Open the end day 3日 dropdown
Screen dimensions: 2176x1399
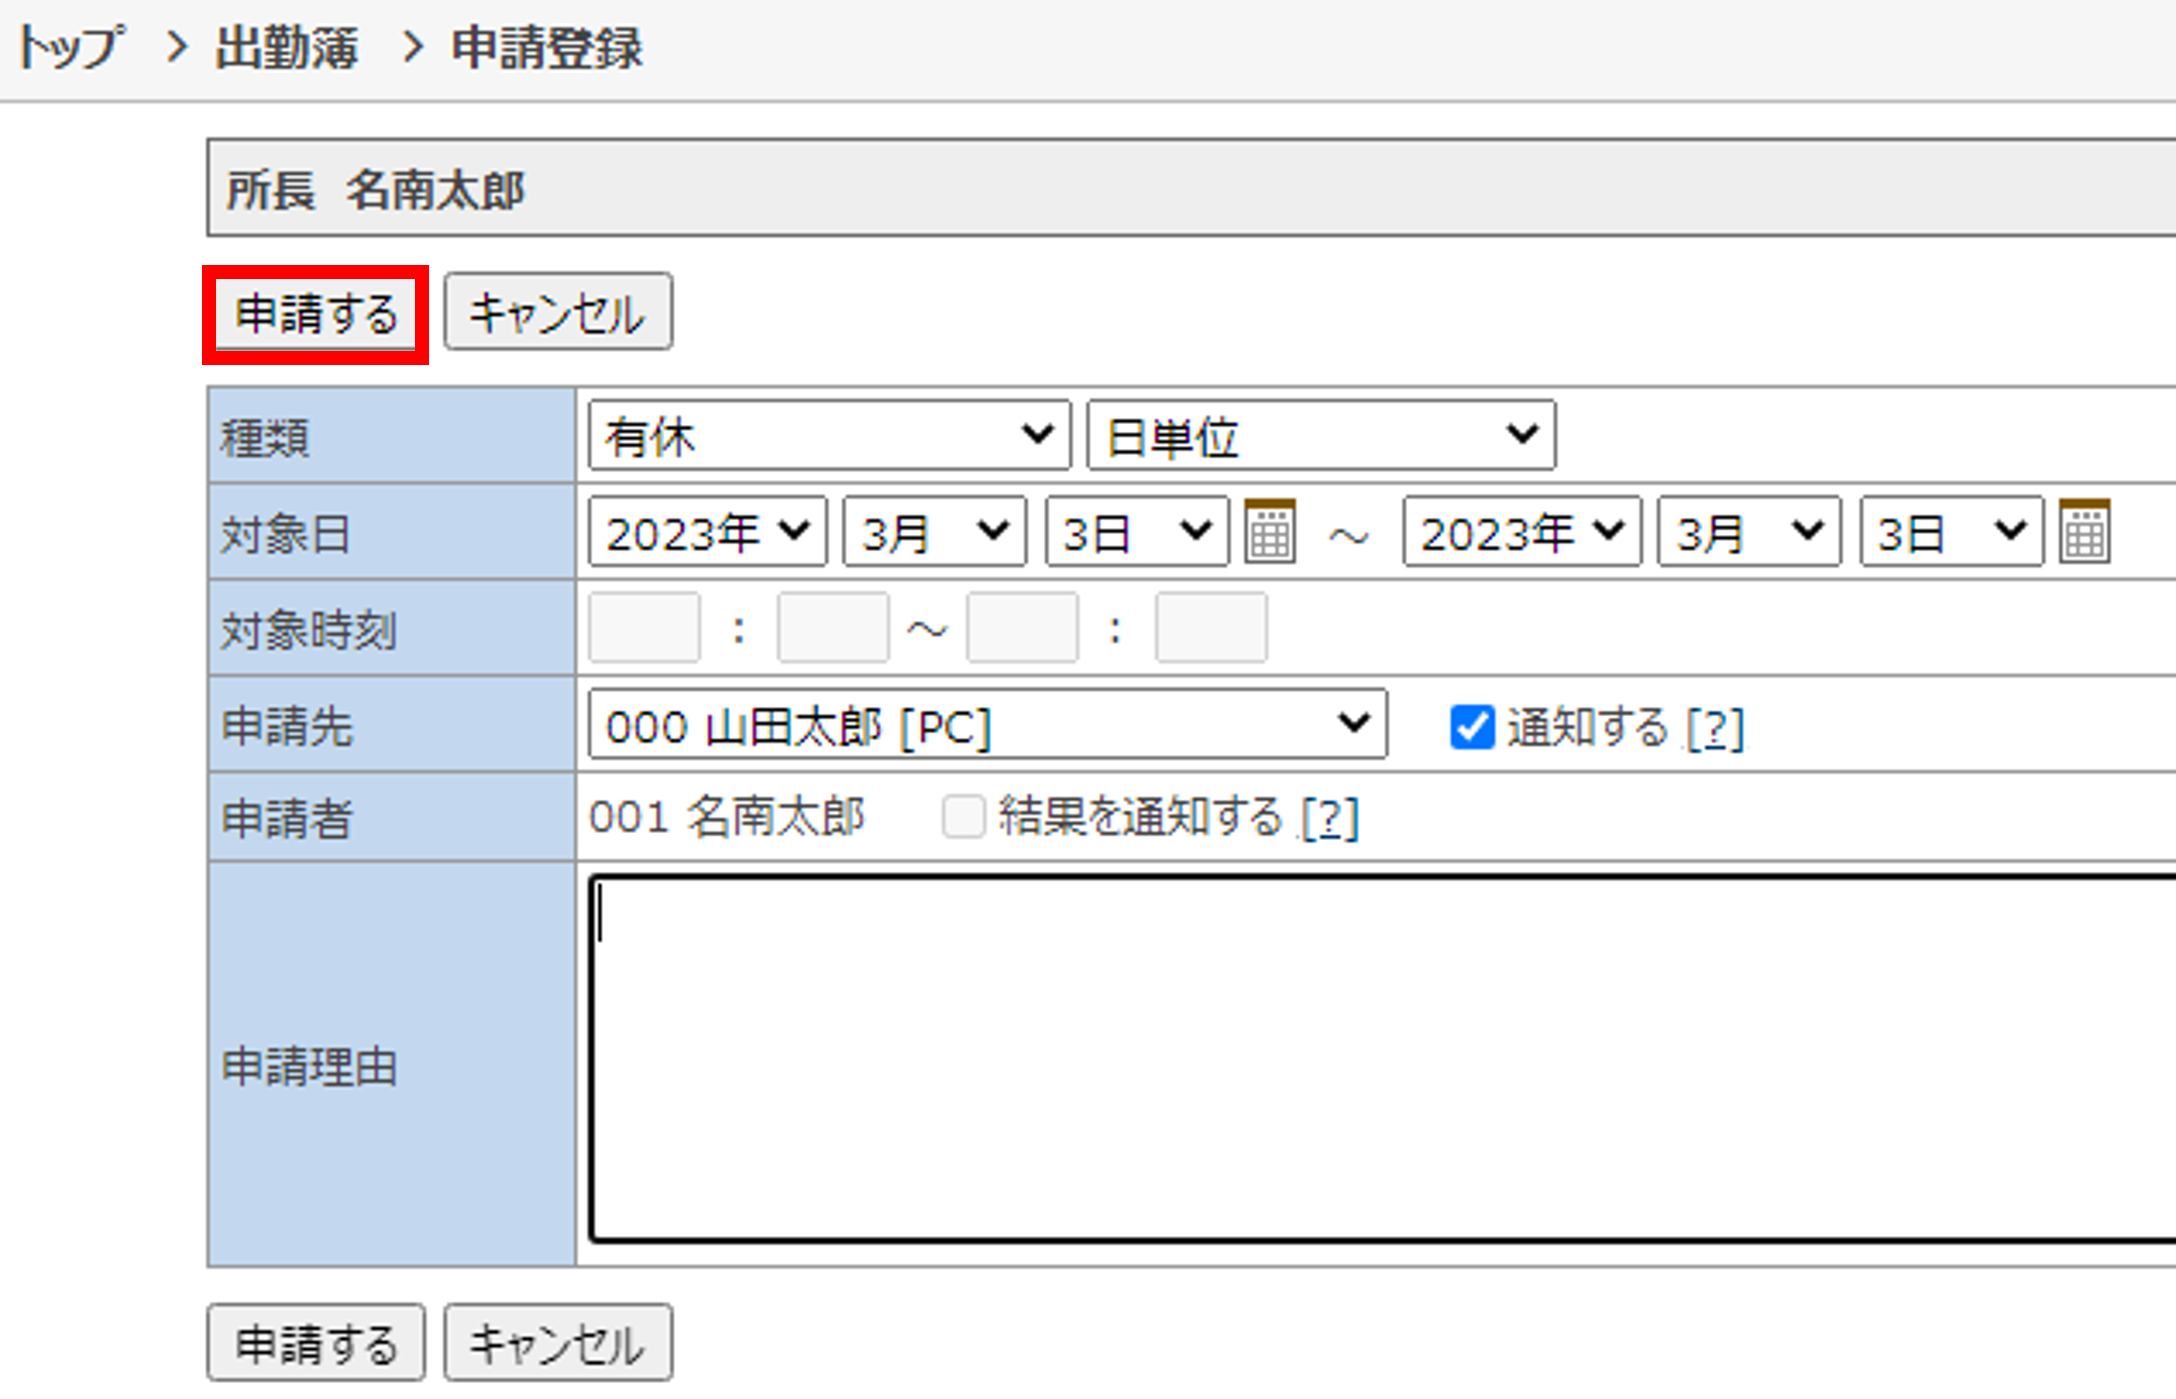1950,532
